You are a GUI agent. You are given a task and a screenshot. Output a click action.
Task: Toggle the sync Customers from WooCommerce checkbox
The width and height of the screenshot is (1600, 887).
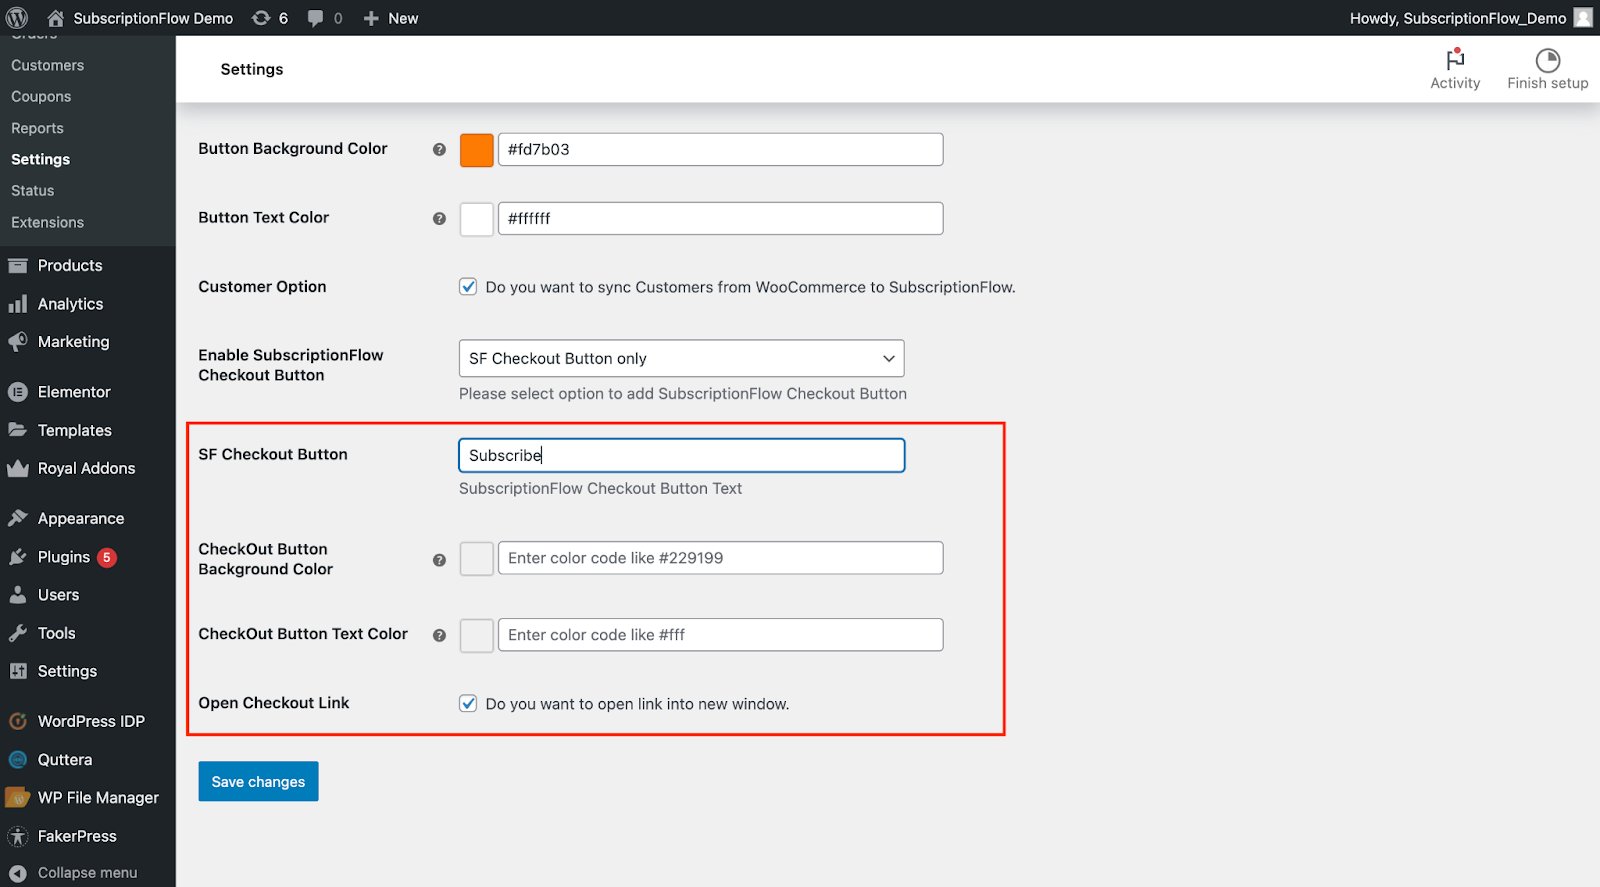click(x=468, y=287)
